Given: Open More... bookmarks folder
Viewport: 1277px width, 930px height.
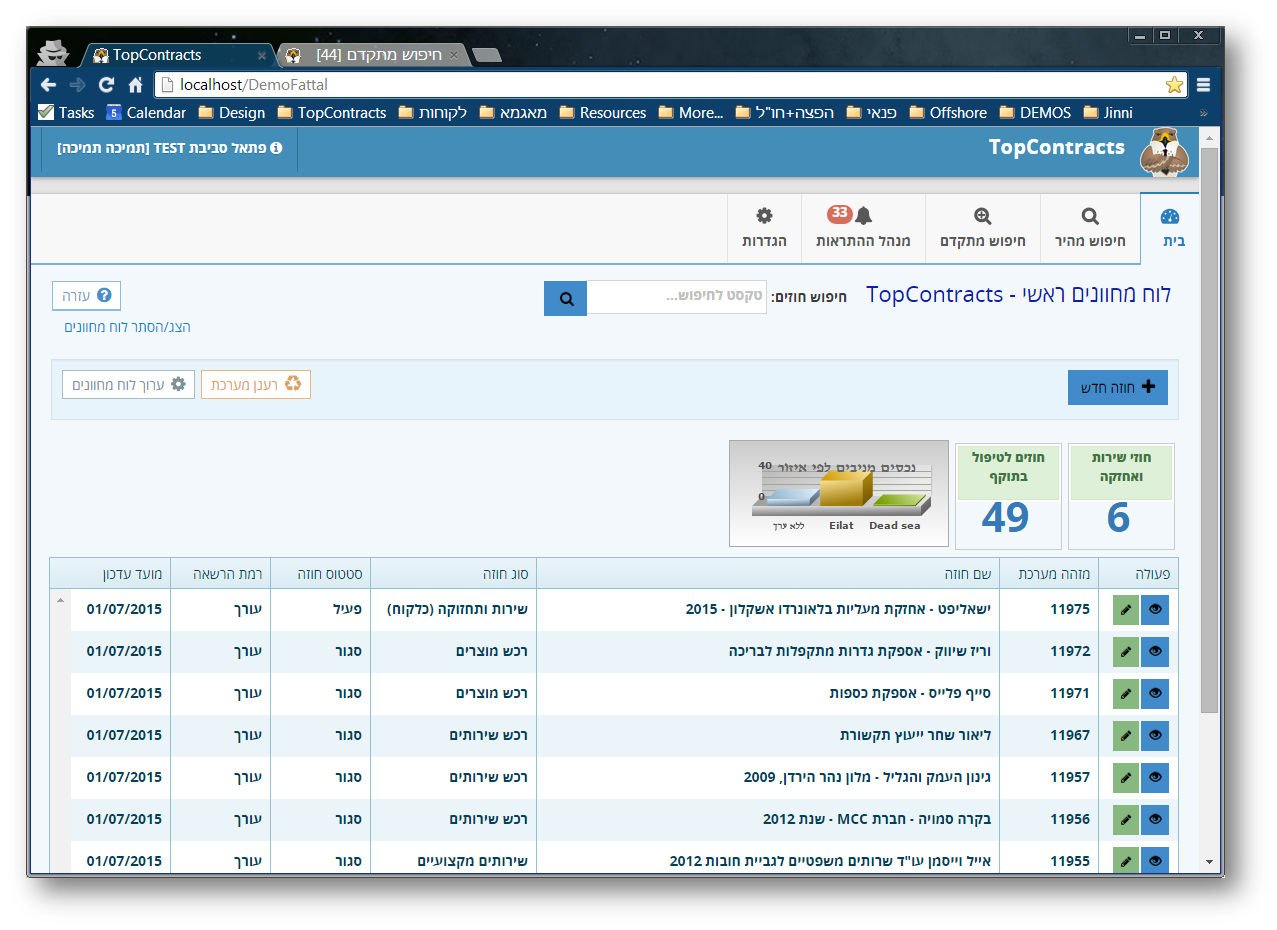Looking at the screenshot, I should [691, 113].
